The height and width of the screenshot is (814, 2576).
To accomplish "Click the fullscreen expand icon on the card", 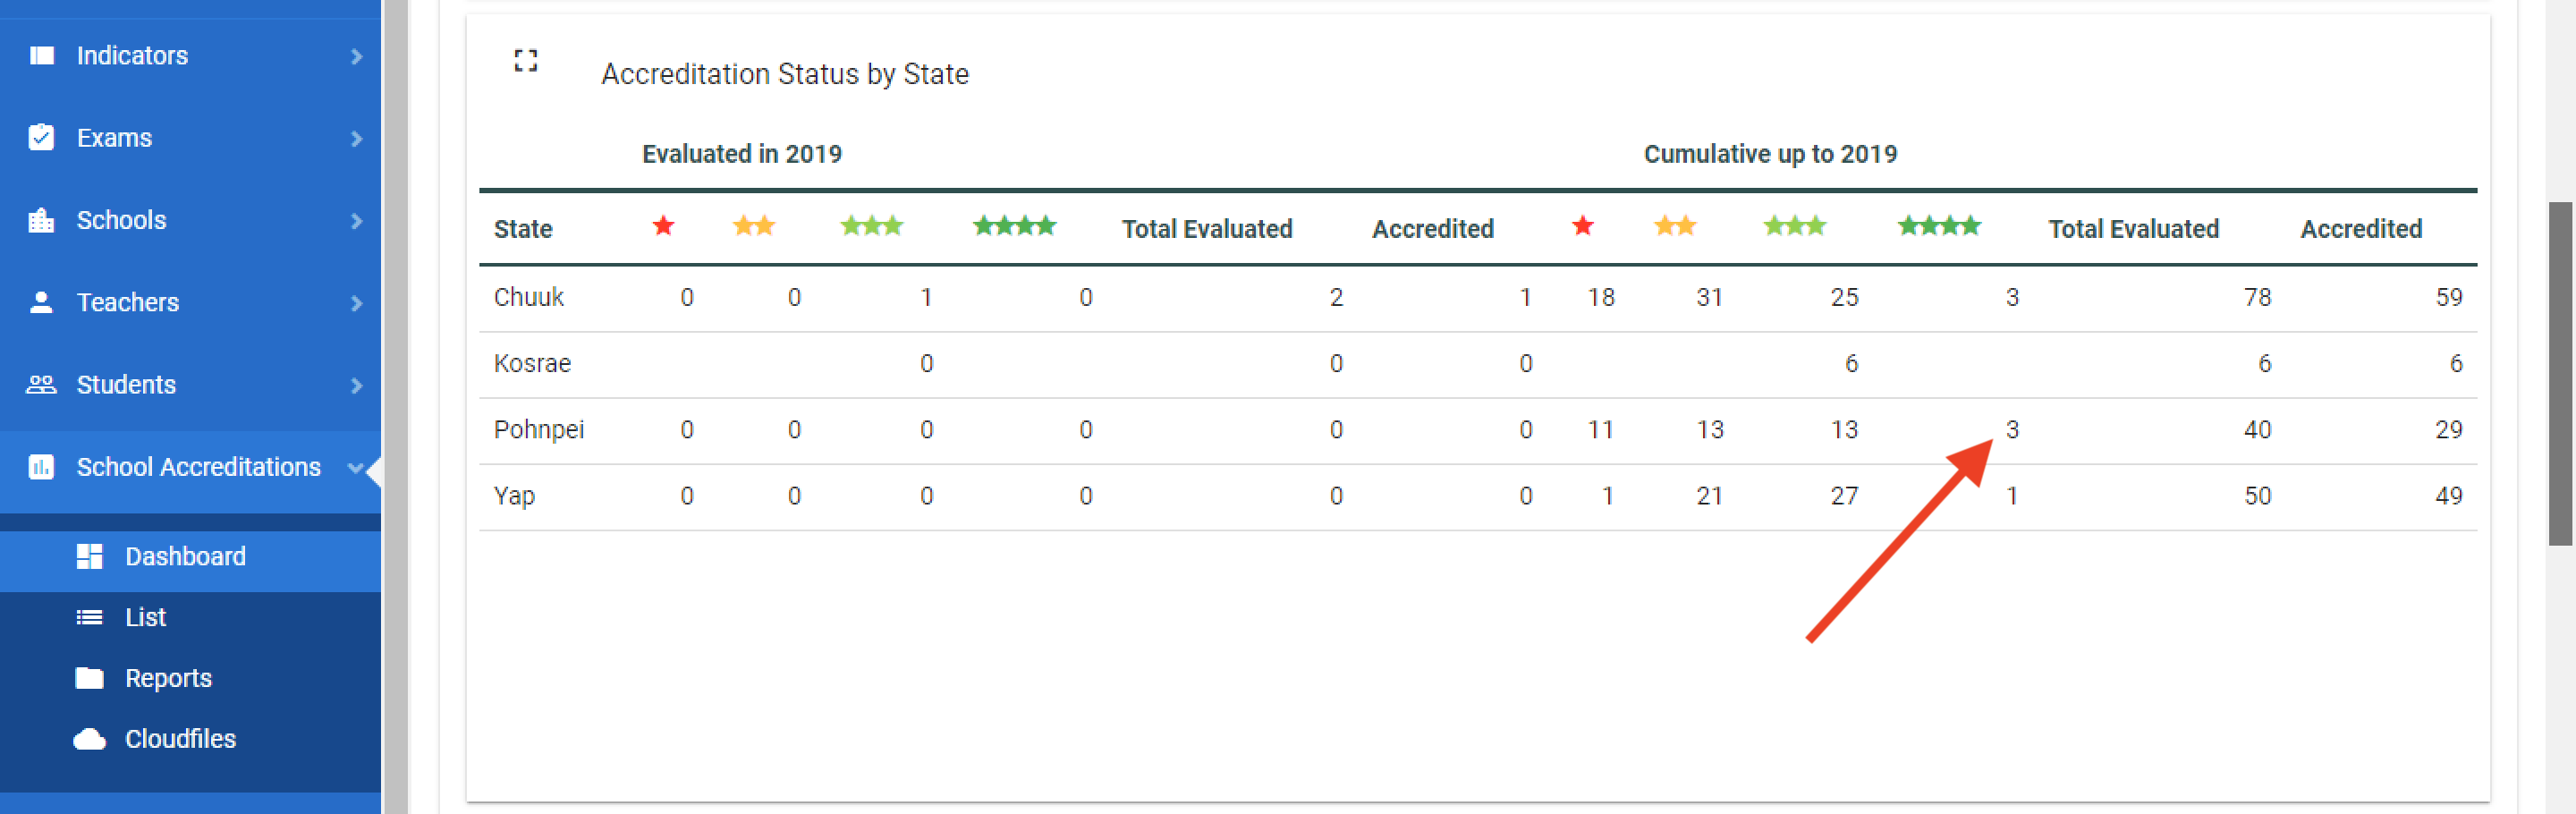I will pos(526,61).
